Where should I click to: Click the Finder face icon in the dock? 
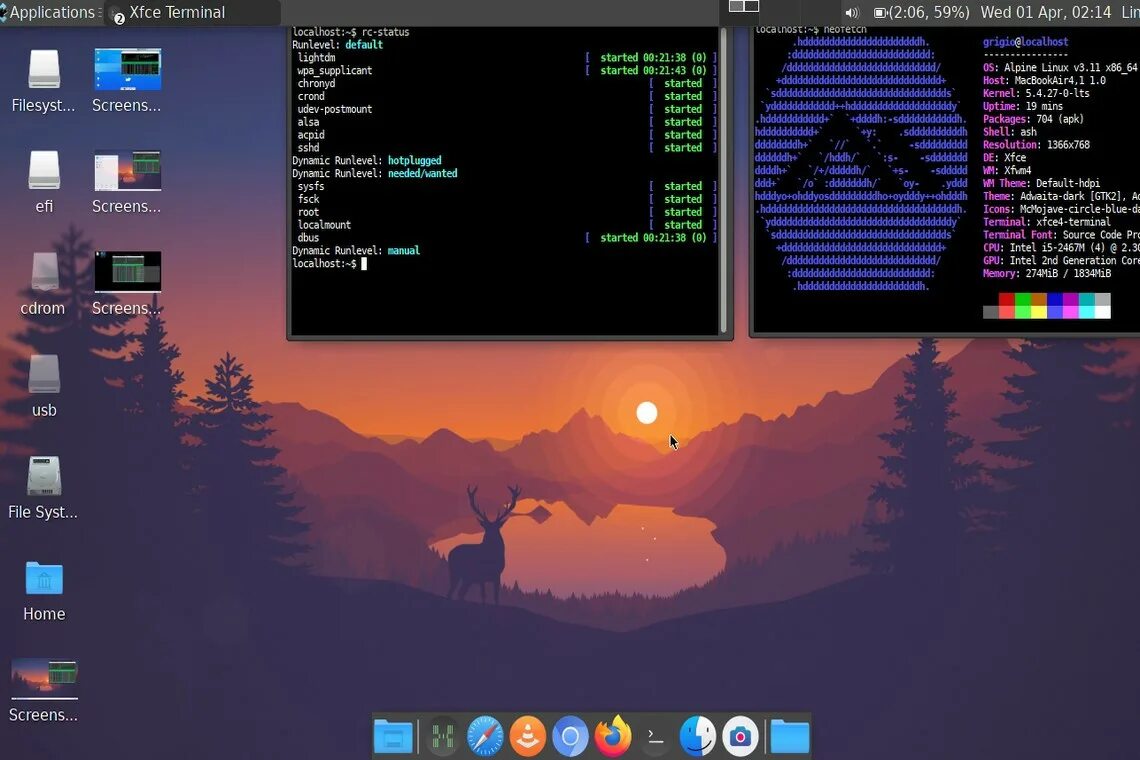coord(698,736)
